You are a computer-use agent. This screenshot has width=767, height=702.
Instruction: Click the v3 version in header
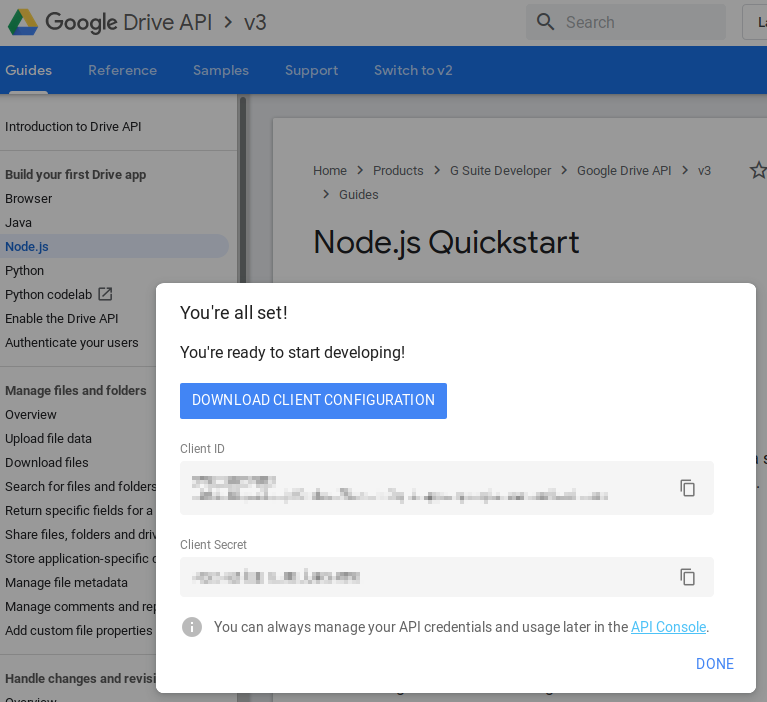pyautogui.click(x=255, y=23)
